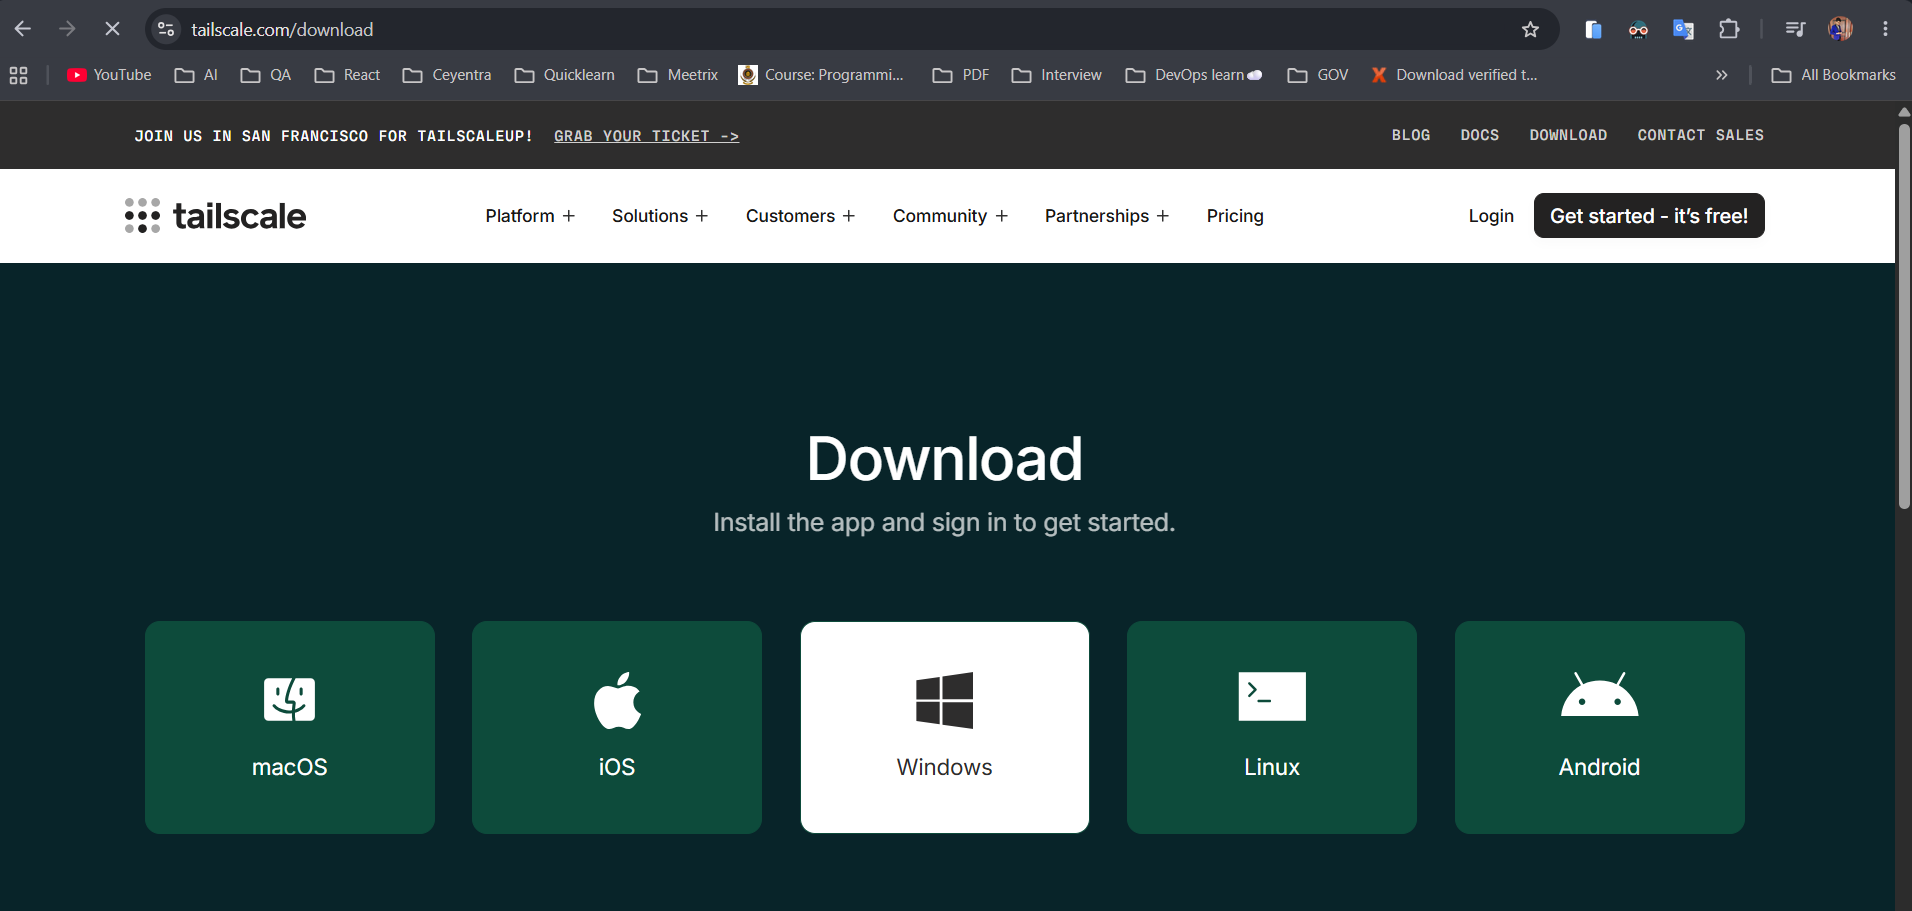Click the Login link
Screen dimensions: 1912x911
1491,216
